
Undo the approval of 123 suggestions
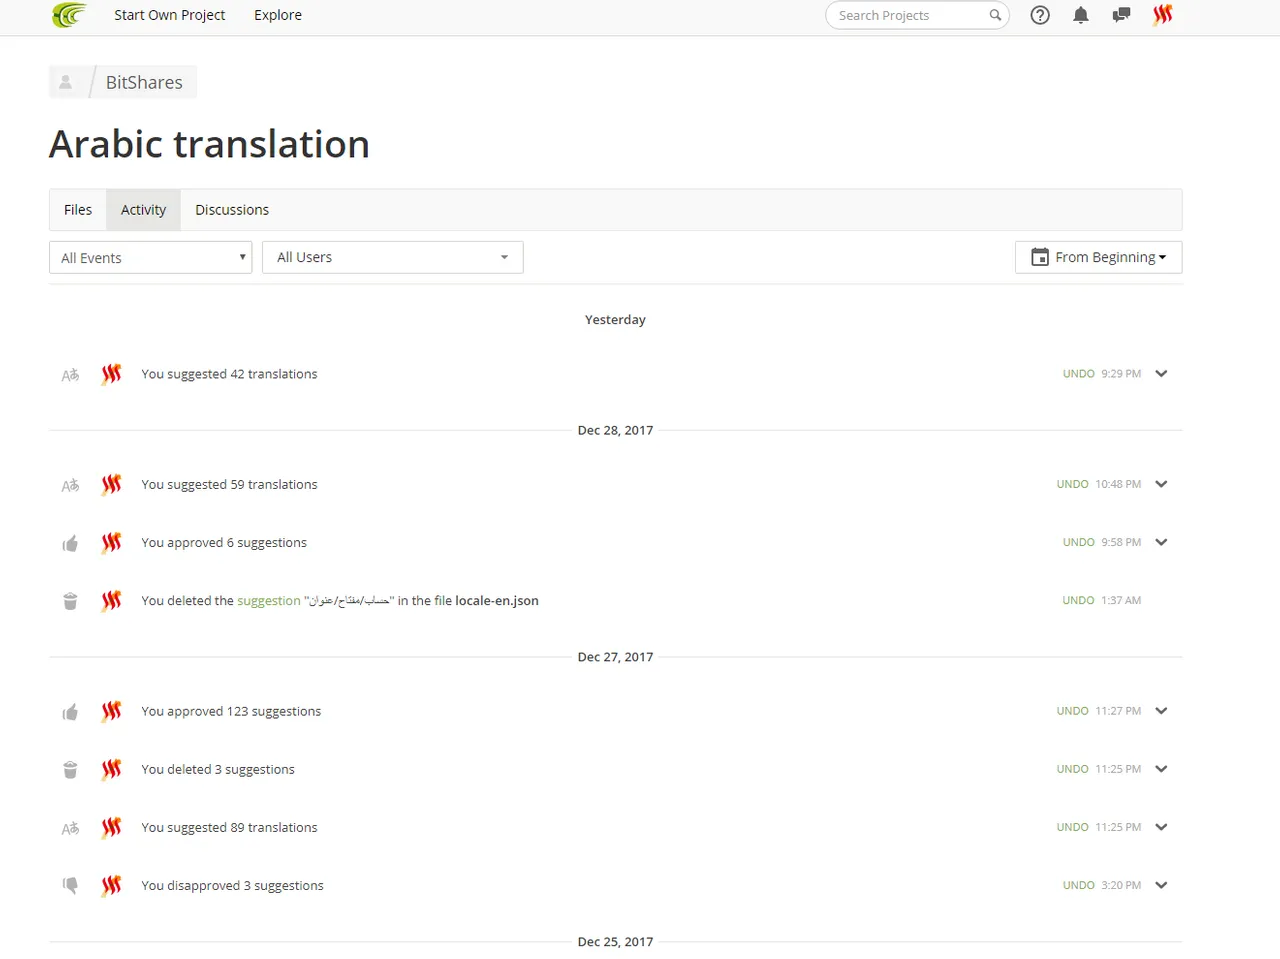tap(1072, 711)
